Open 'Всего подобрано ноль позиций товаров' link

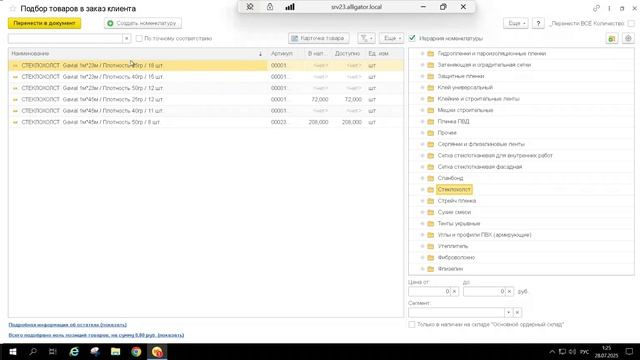pos(96,335)
